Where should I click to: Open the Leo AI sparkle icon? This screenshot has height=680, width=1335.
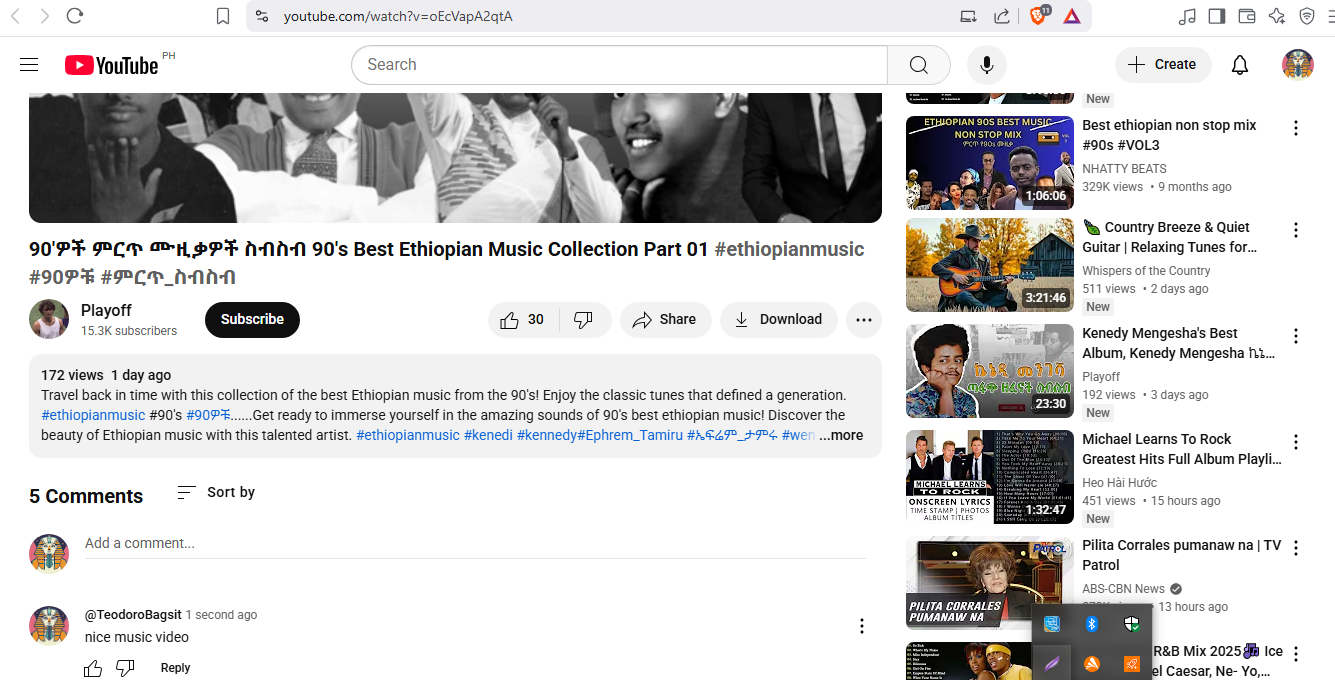pyautogui.click(x=1277, y=16)
